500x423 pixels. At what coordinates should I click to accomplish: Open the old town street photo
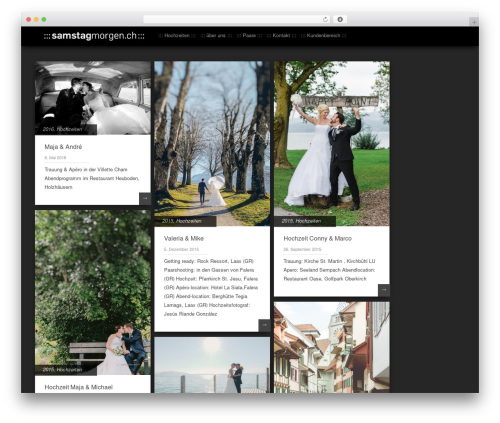pyautogui.click(x=332, y=347)
